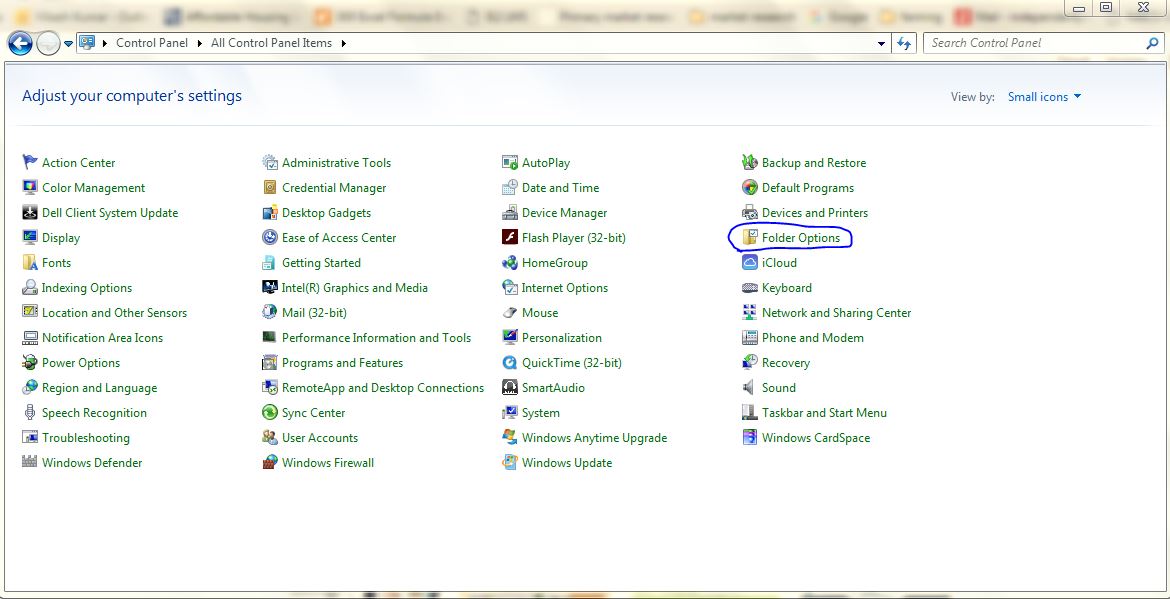Click the Keyboard icon

[x=750, y=287]
